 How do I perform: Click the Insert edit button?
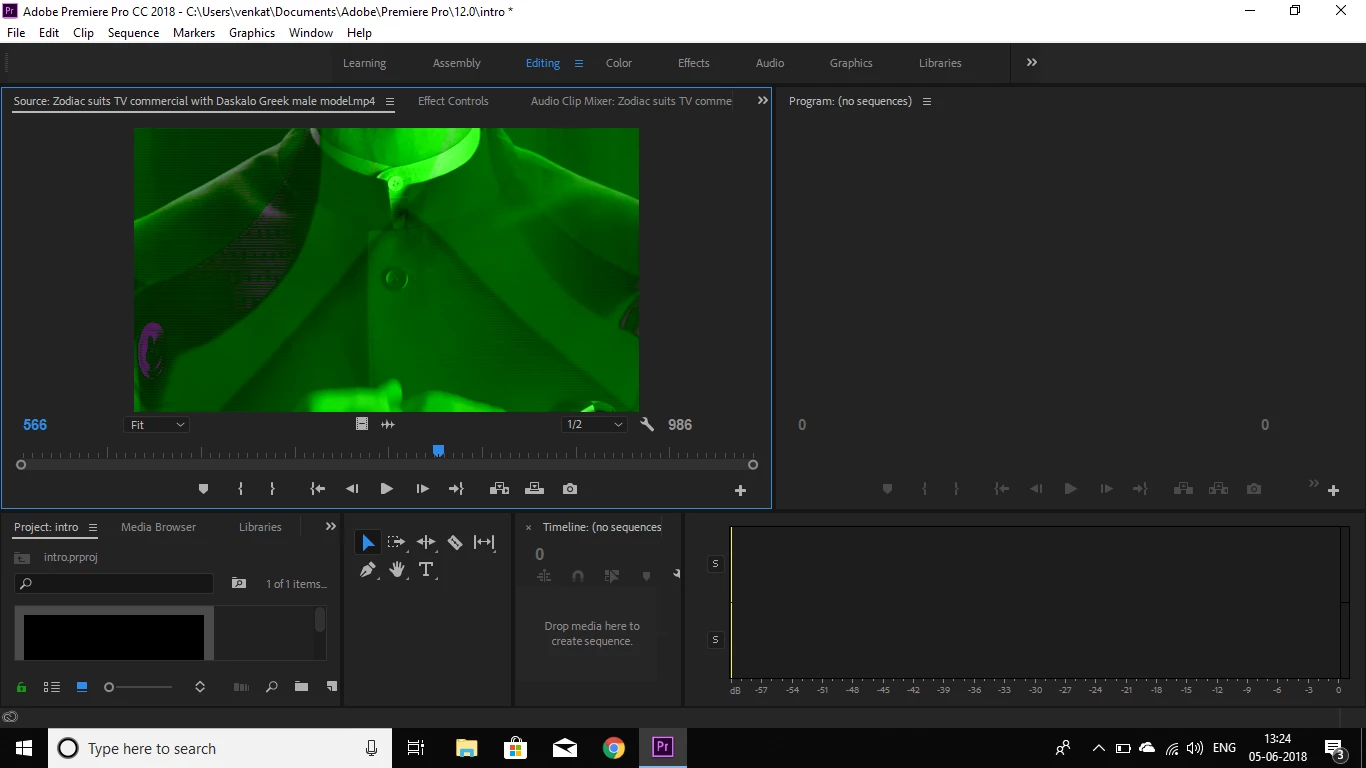tap(499, 489)
